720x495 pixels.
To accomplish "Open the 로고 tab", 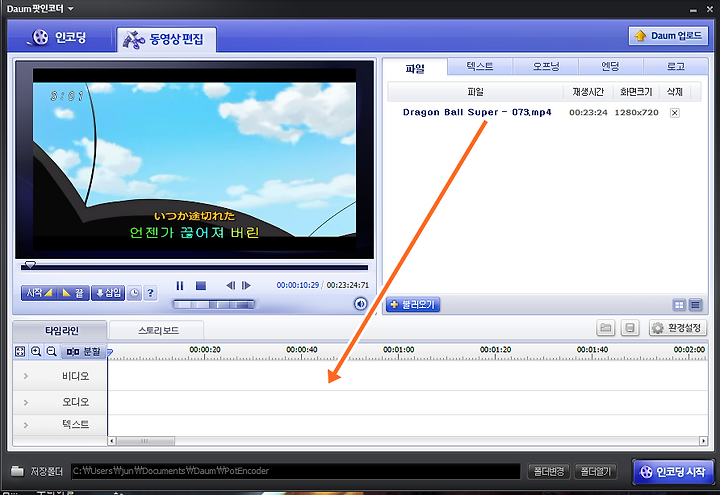I will [x=675, y=67].
